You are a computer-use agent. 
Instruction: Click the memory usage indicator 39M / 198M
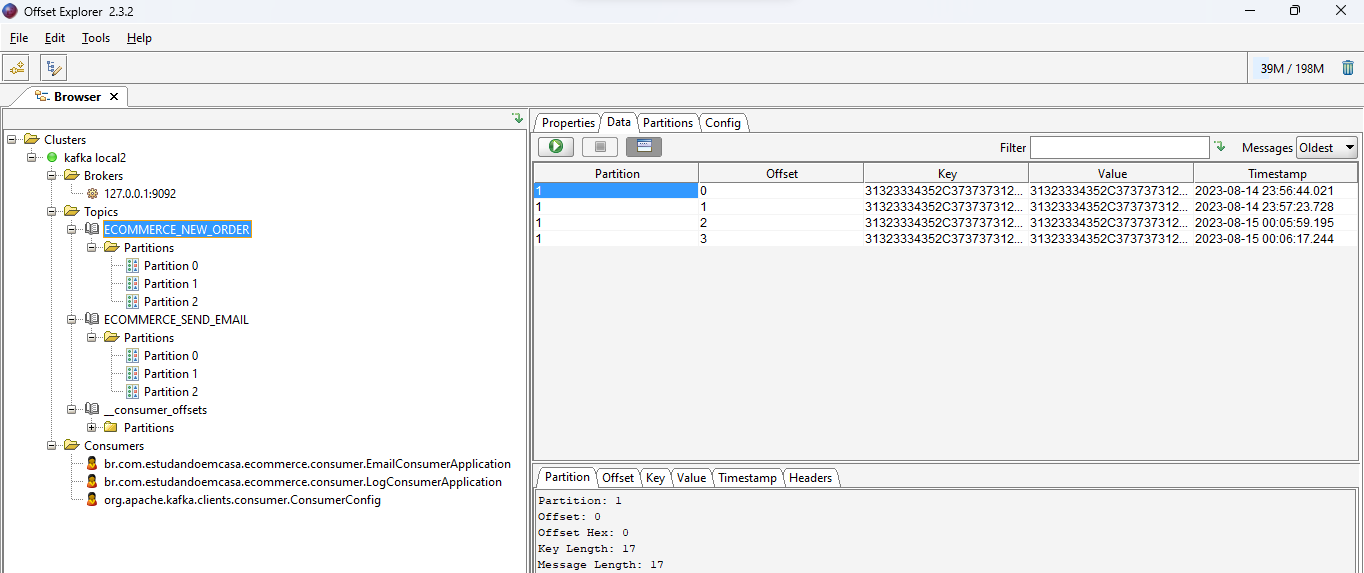[1292, 68]
